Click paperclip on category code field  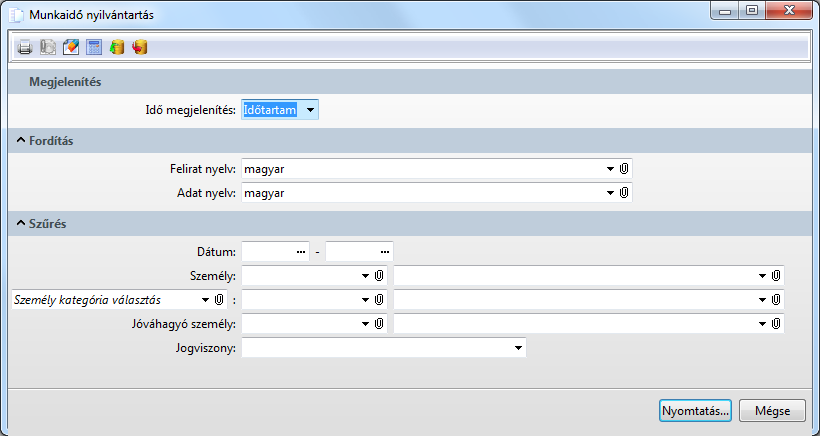379,300
